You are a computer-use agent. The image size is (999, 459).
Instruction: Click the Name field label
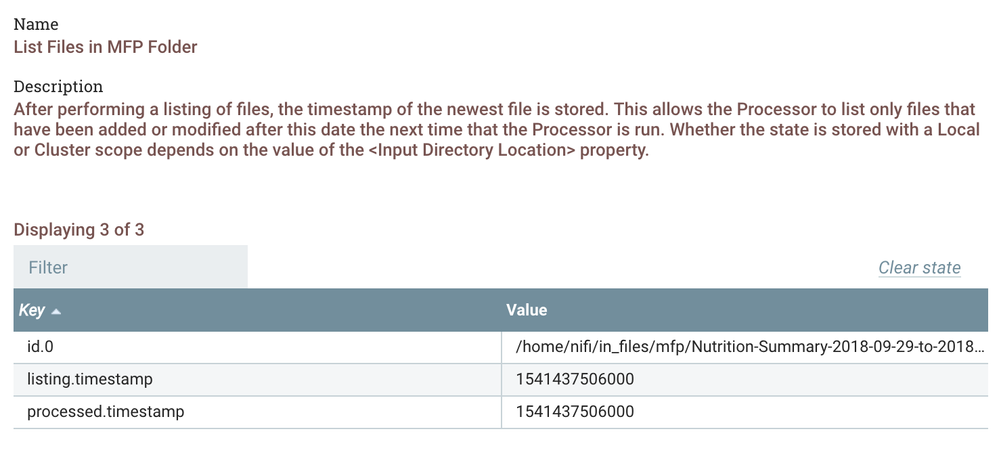[x=35, y=23]
